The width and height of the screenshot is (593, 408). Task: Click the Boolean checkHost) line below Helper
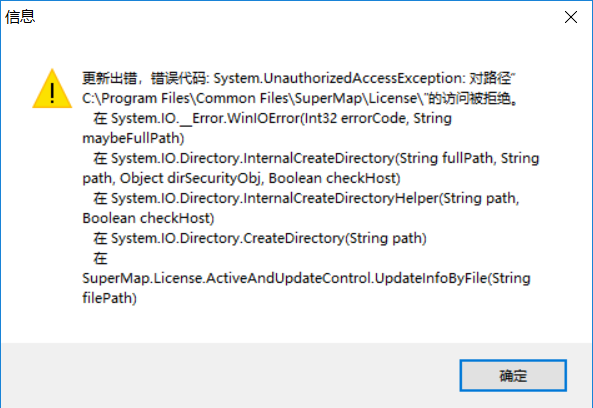pyautogui.click(x=148, y=218)
